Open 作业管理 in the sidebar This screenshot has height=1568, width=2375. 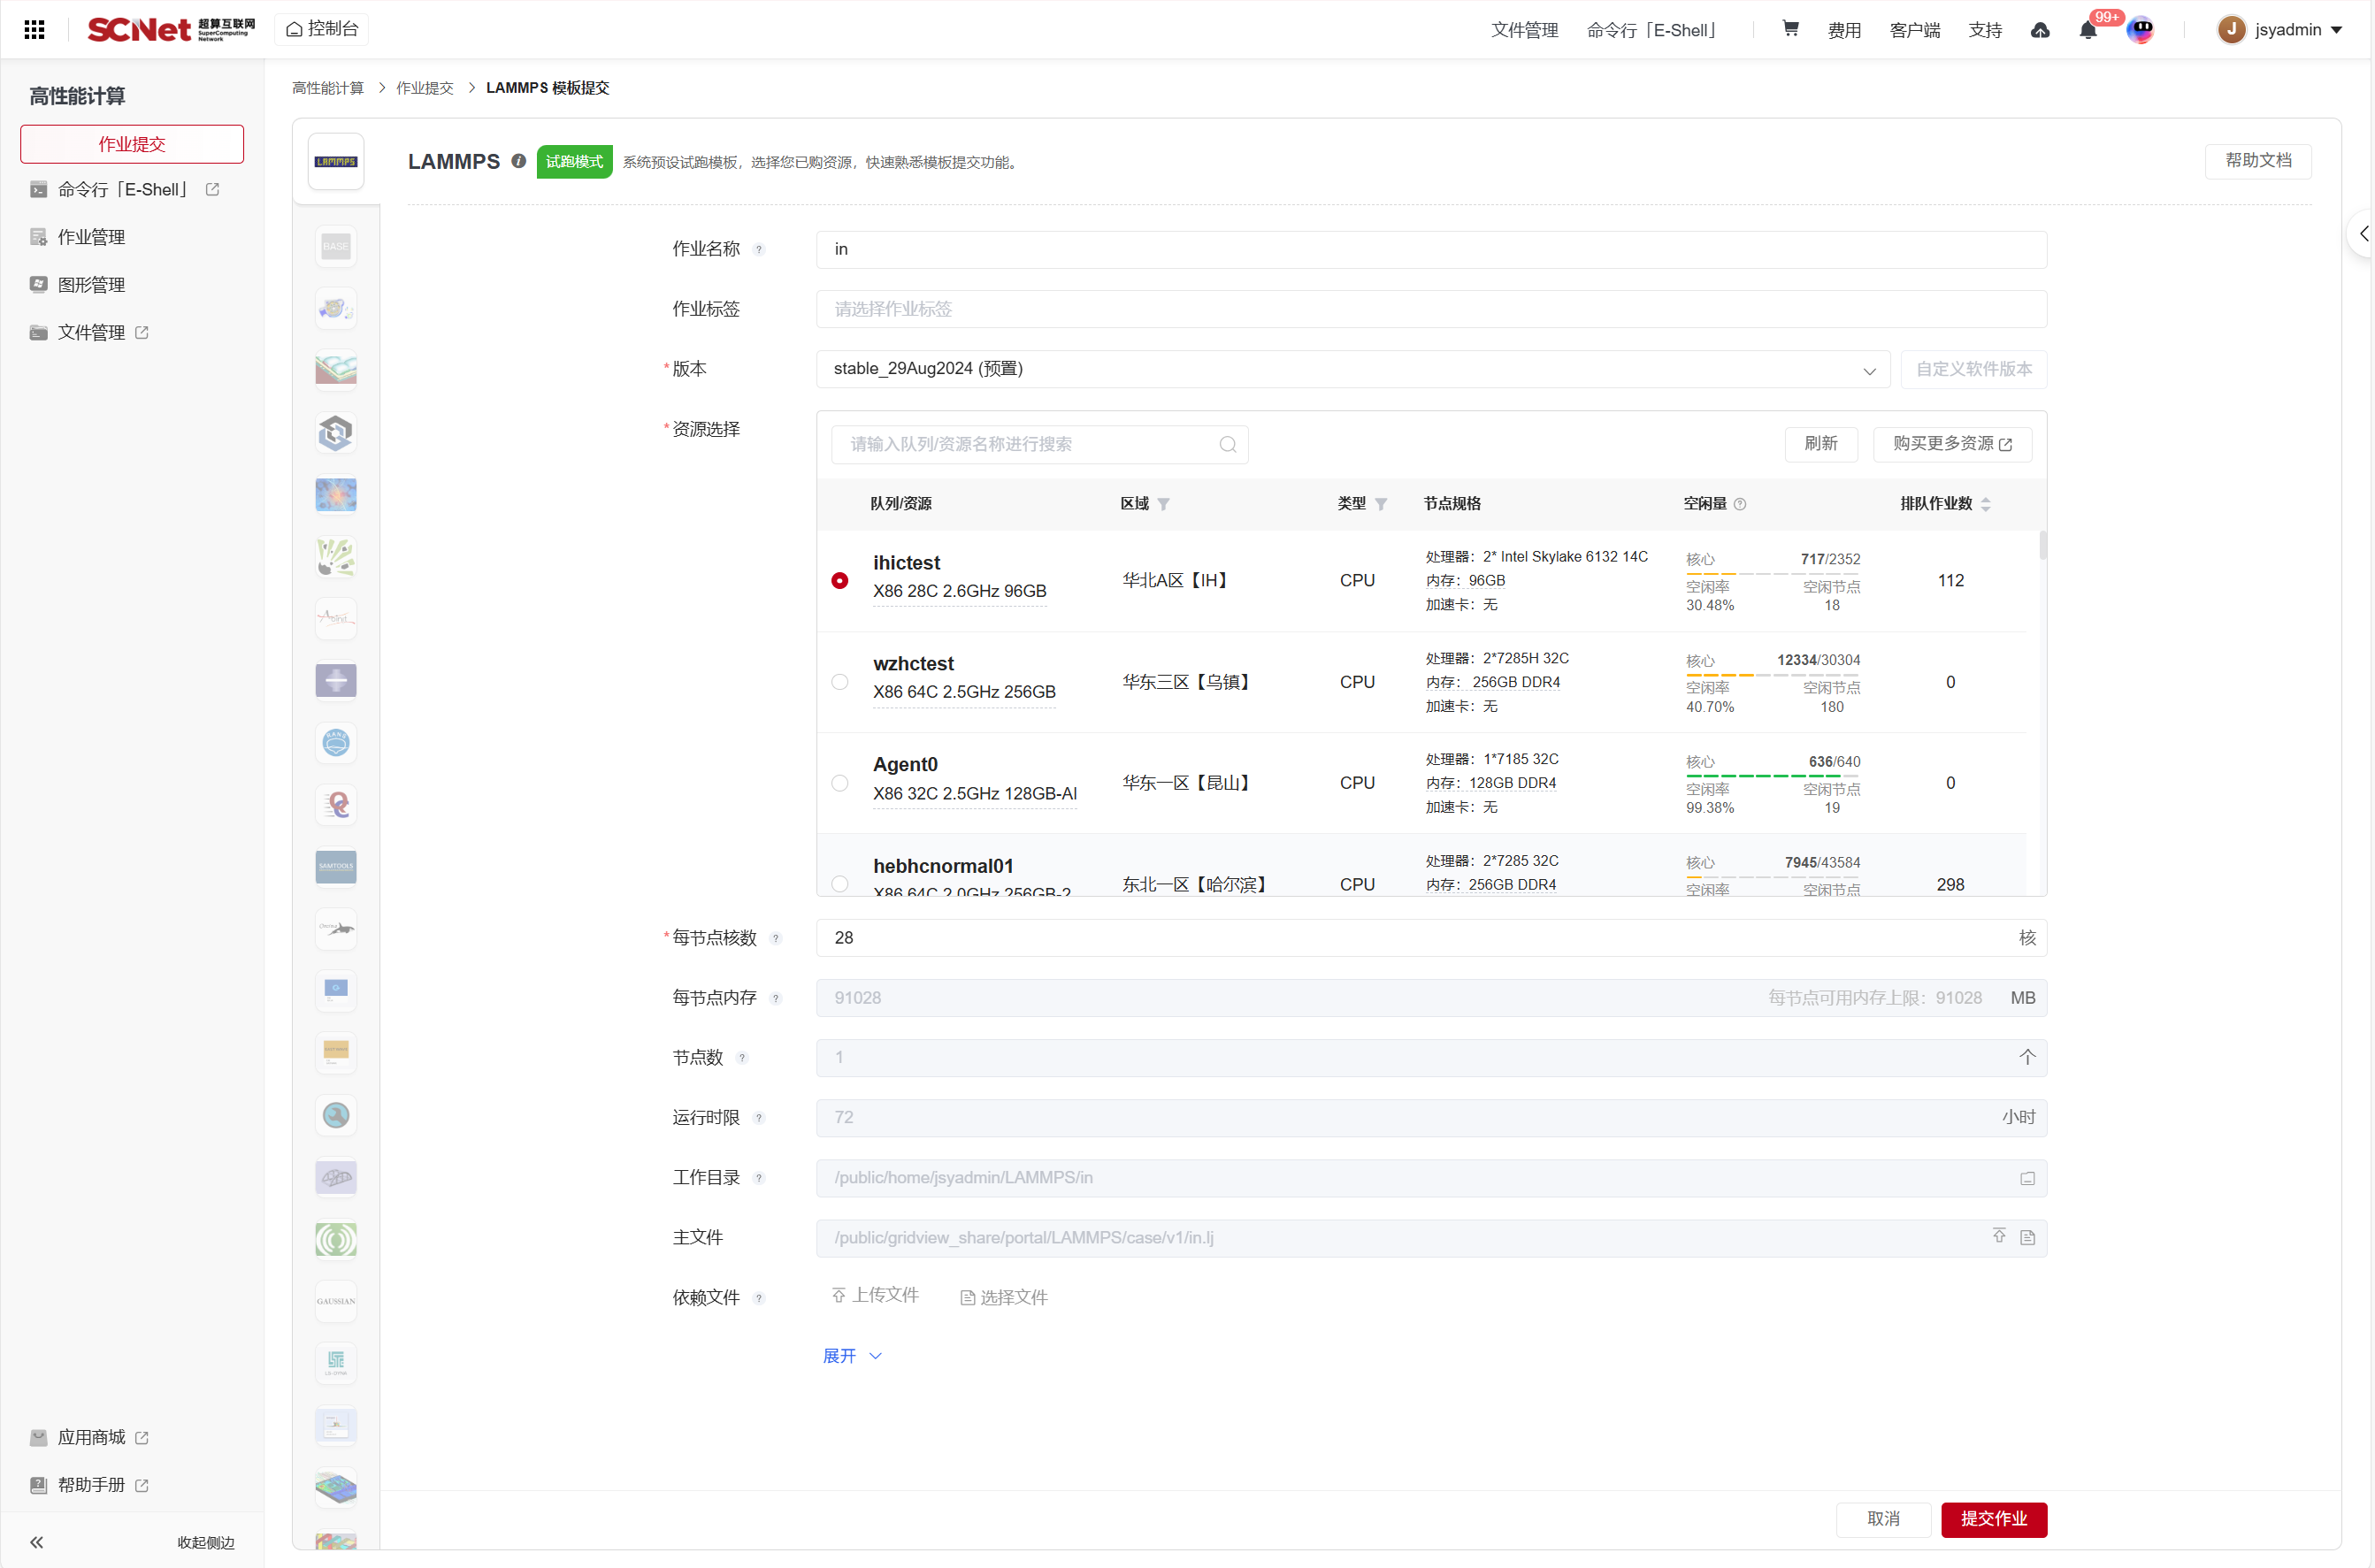(x=91, y=237)
